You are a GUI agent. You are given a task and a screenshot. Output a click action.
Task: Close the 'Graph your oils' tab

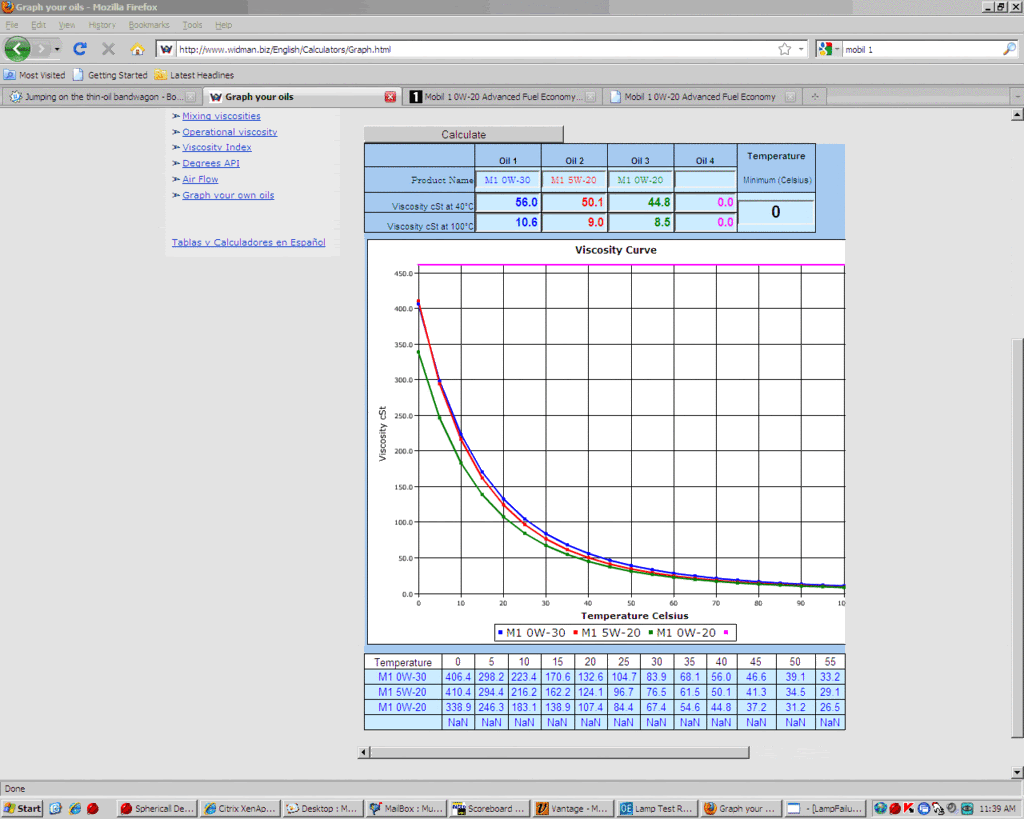[x=390, y=97]
